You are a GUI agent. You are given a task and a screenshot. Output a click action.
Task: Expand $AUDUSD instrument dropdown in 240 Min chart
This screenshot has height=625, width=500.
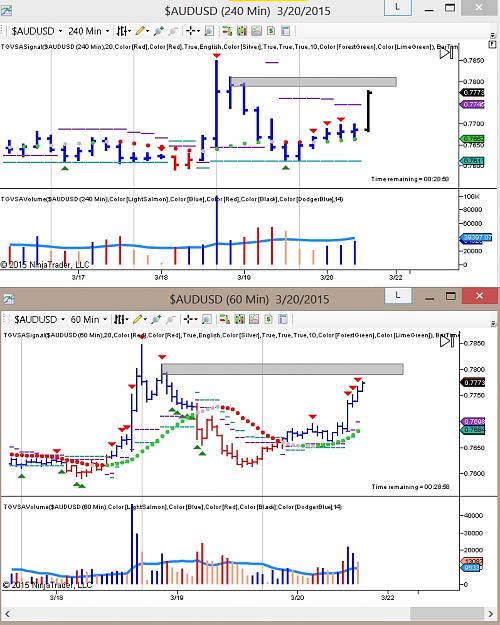pos(60,31)
